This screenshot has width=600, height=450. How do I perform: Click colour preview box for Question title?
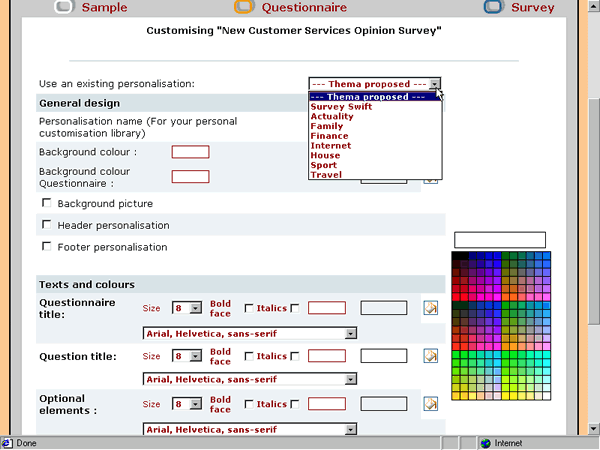[x=384, y=356]
